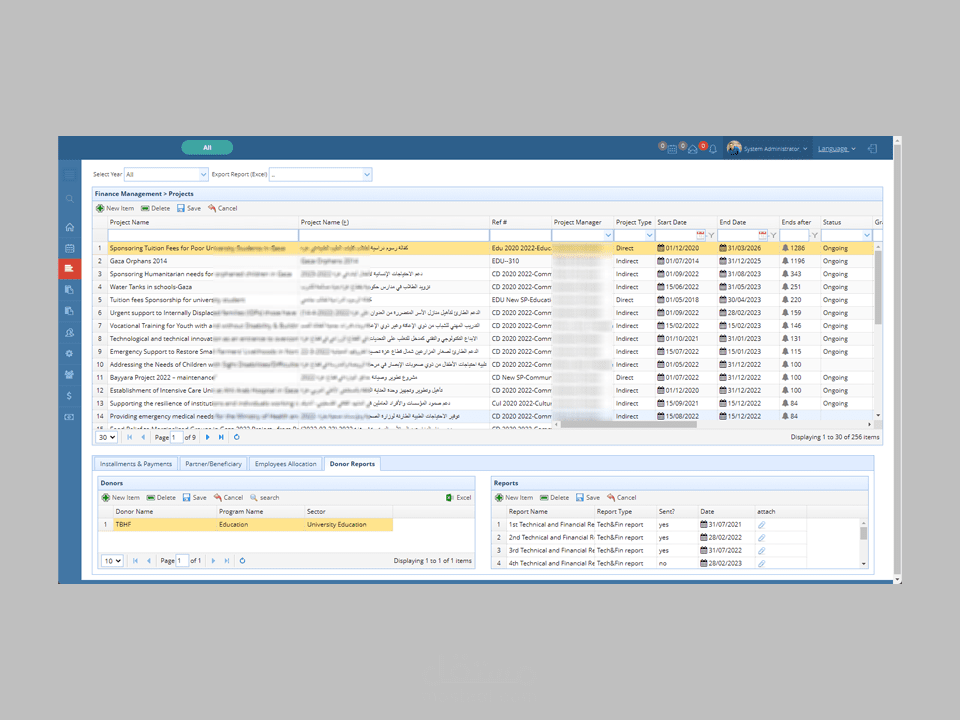
Task: Open End Date filter calendar picker
Action: [762, 235]
